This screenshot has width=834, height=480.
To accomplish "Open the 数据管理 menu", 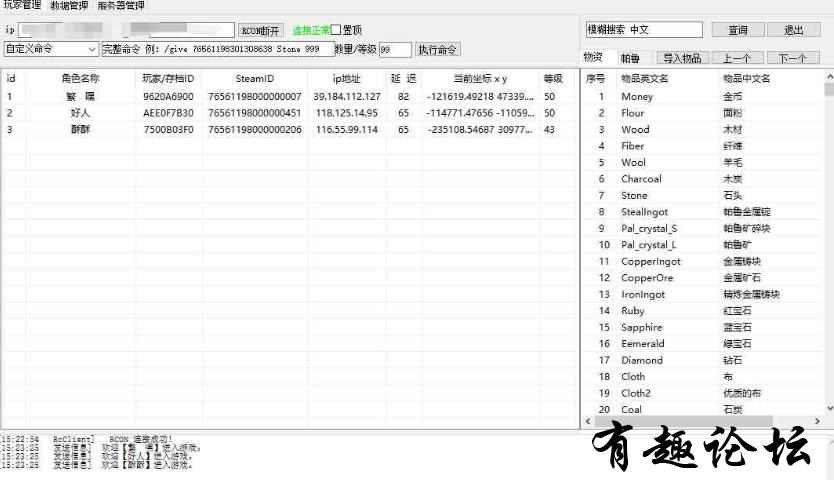I will [69, 6].
